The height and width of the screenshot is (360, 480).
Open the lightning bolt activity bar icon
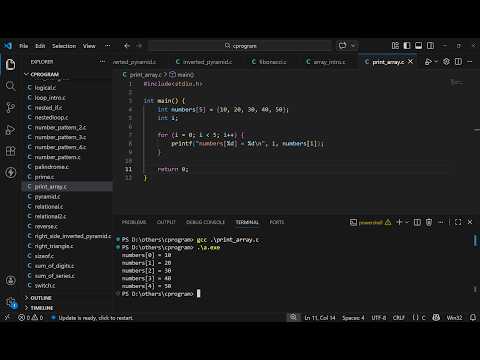coord(10,172)
